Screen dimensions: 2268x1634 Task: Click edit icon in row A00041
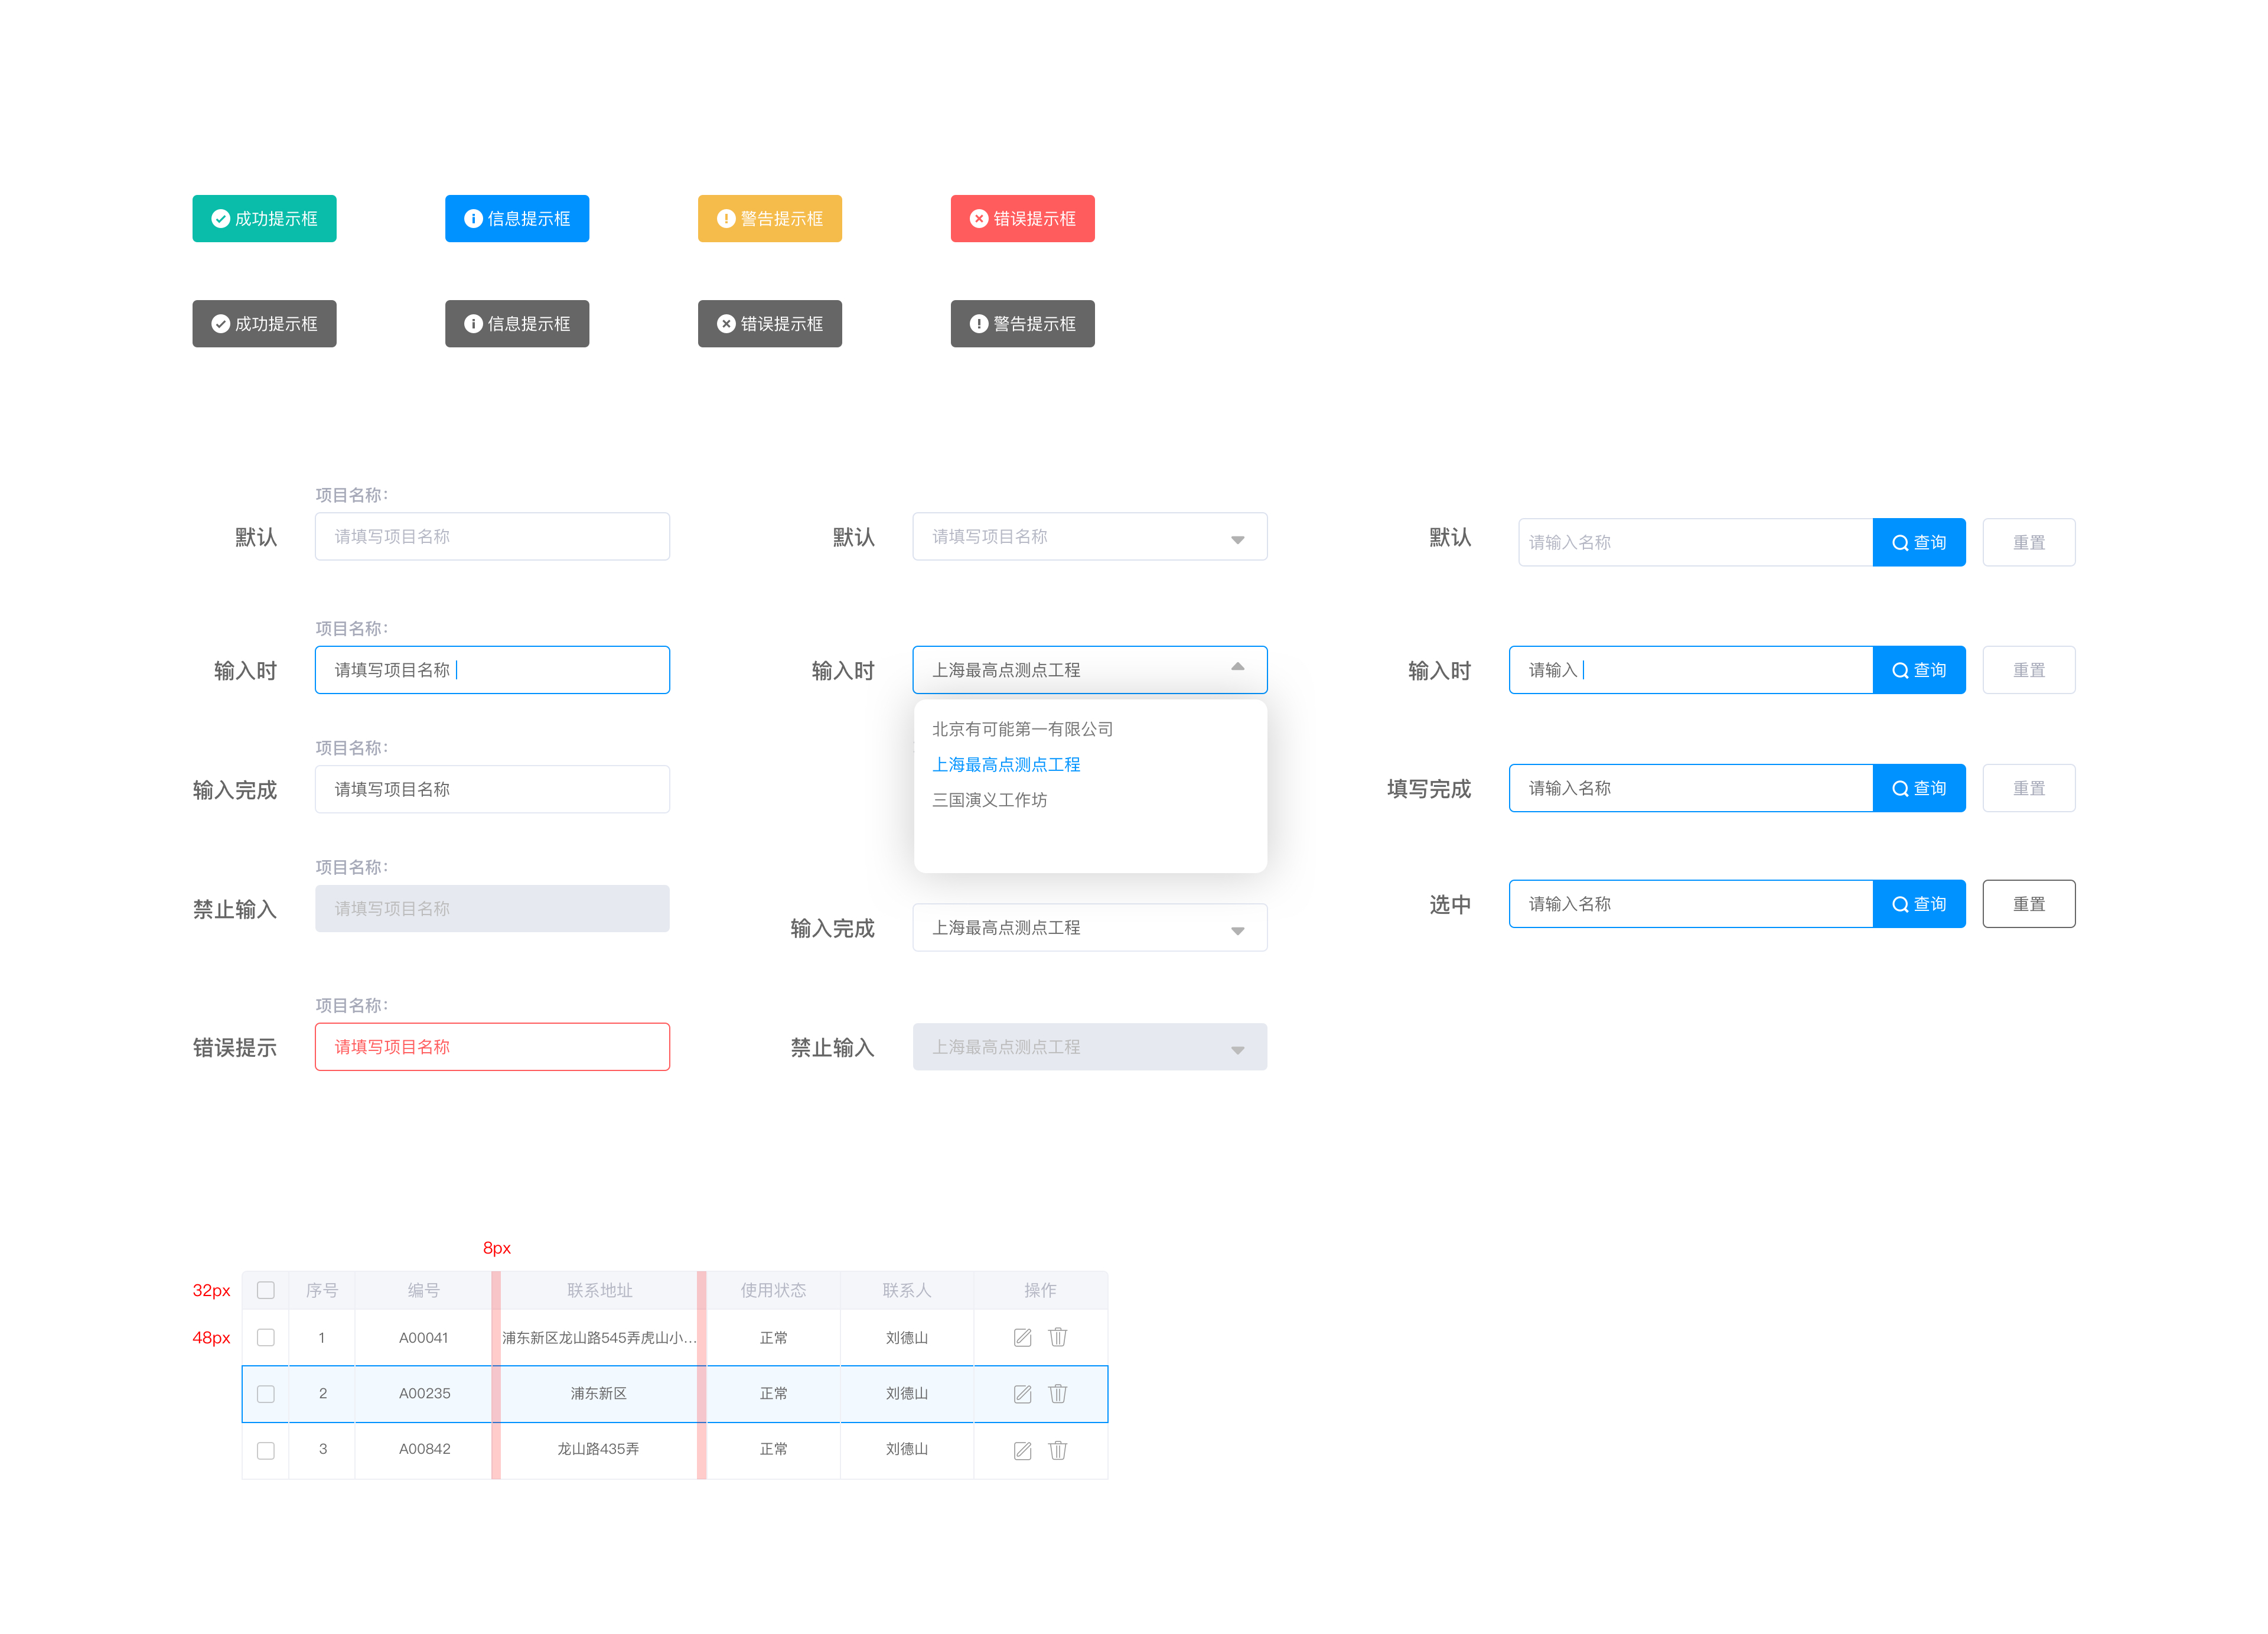(x=1022, y=1338)
